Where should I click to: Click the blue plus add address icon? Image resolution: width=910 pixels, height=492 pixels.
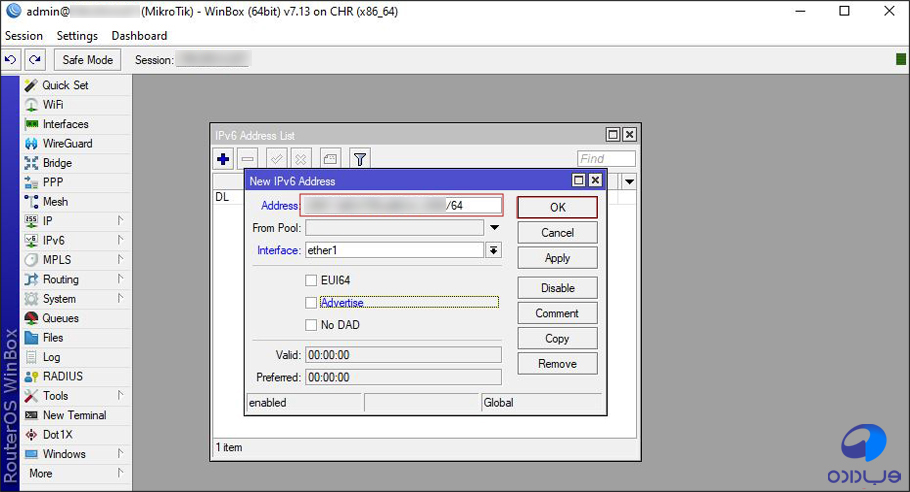(223, 159)
